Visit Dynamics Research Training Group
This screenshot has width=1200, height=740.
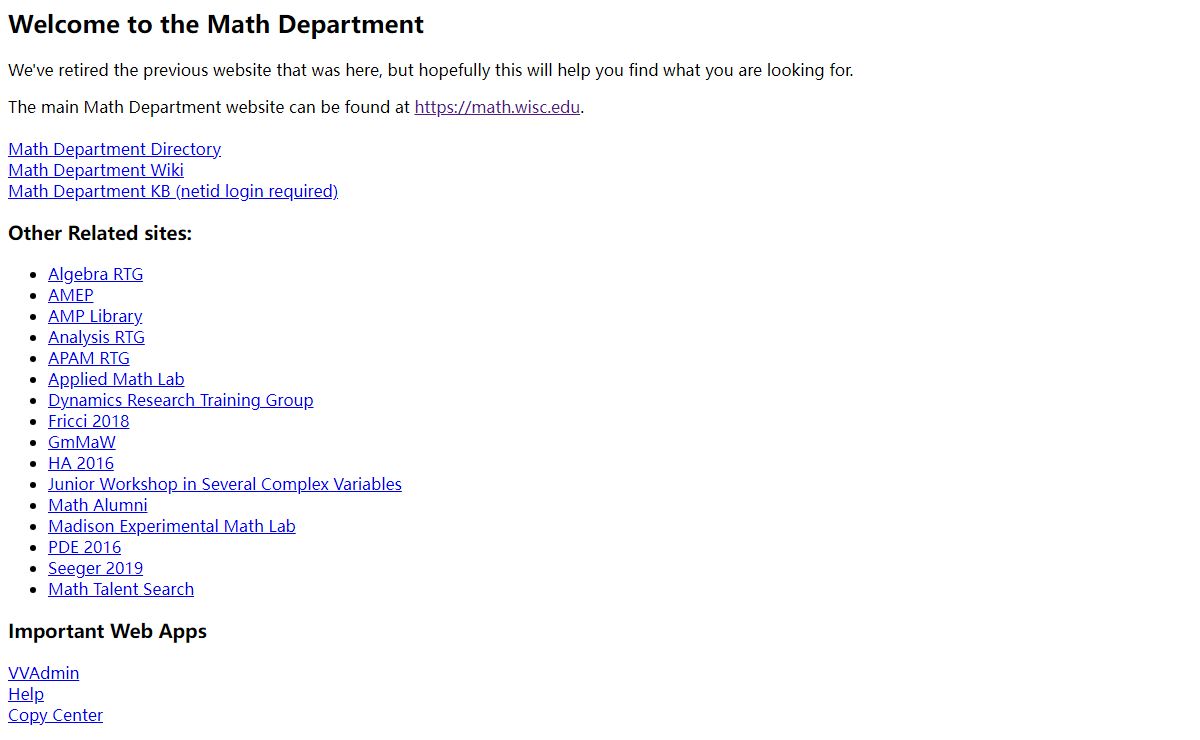[x=181, y=400]
